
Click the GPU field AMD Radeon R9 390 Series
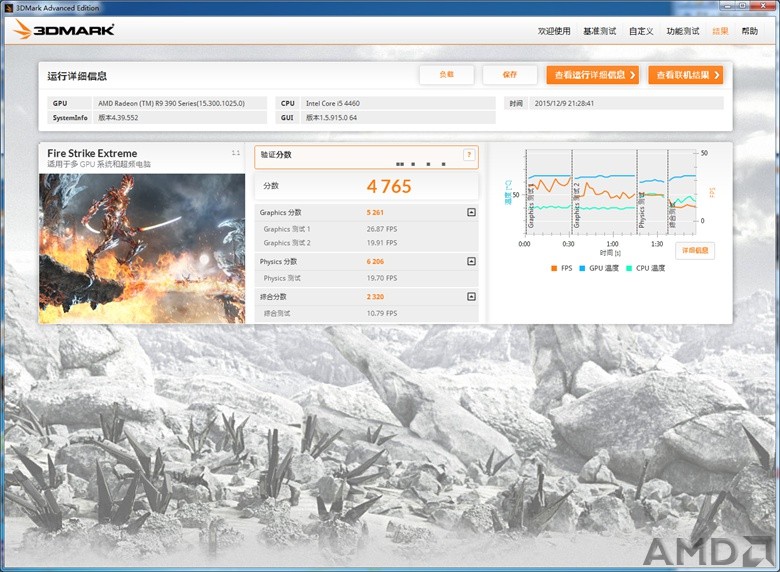[180, 103]
